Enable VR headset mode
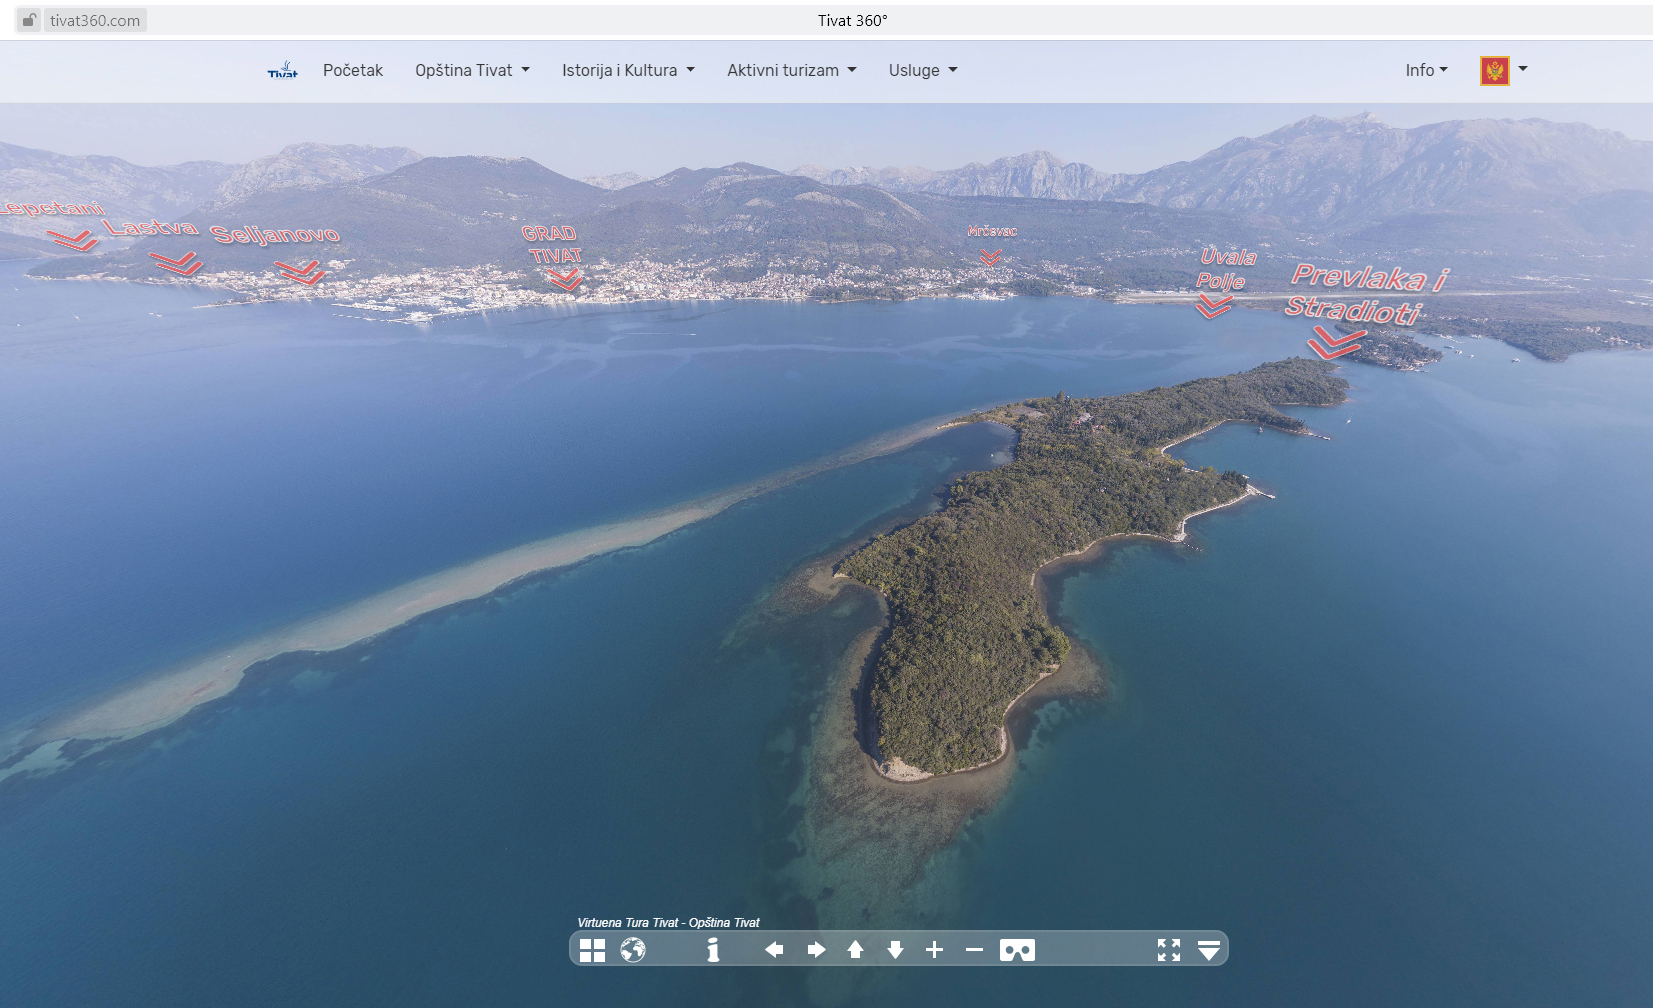Image resolution: width=1653 pixels, height=1008 pixels. pyautogui.click(x=1017, y=950)
